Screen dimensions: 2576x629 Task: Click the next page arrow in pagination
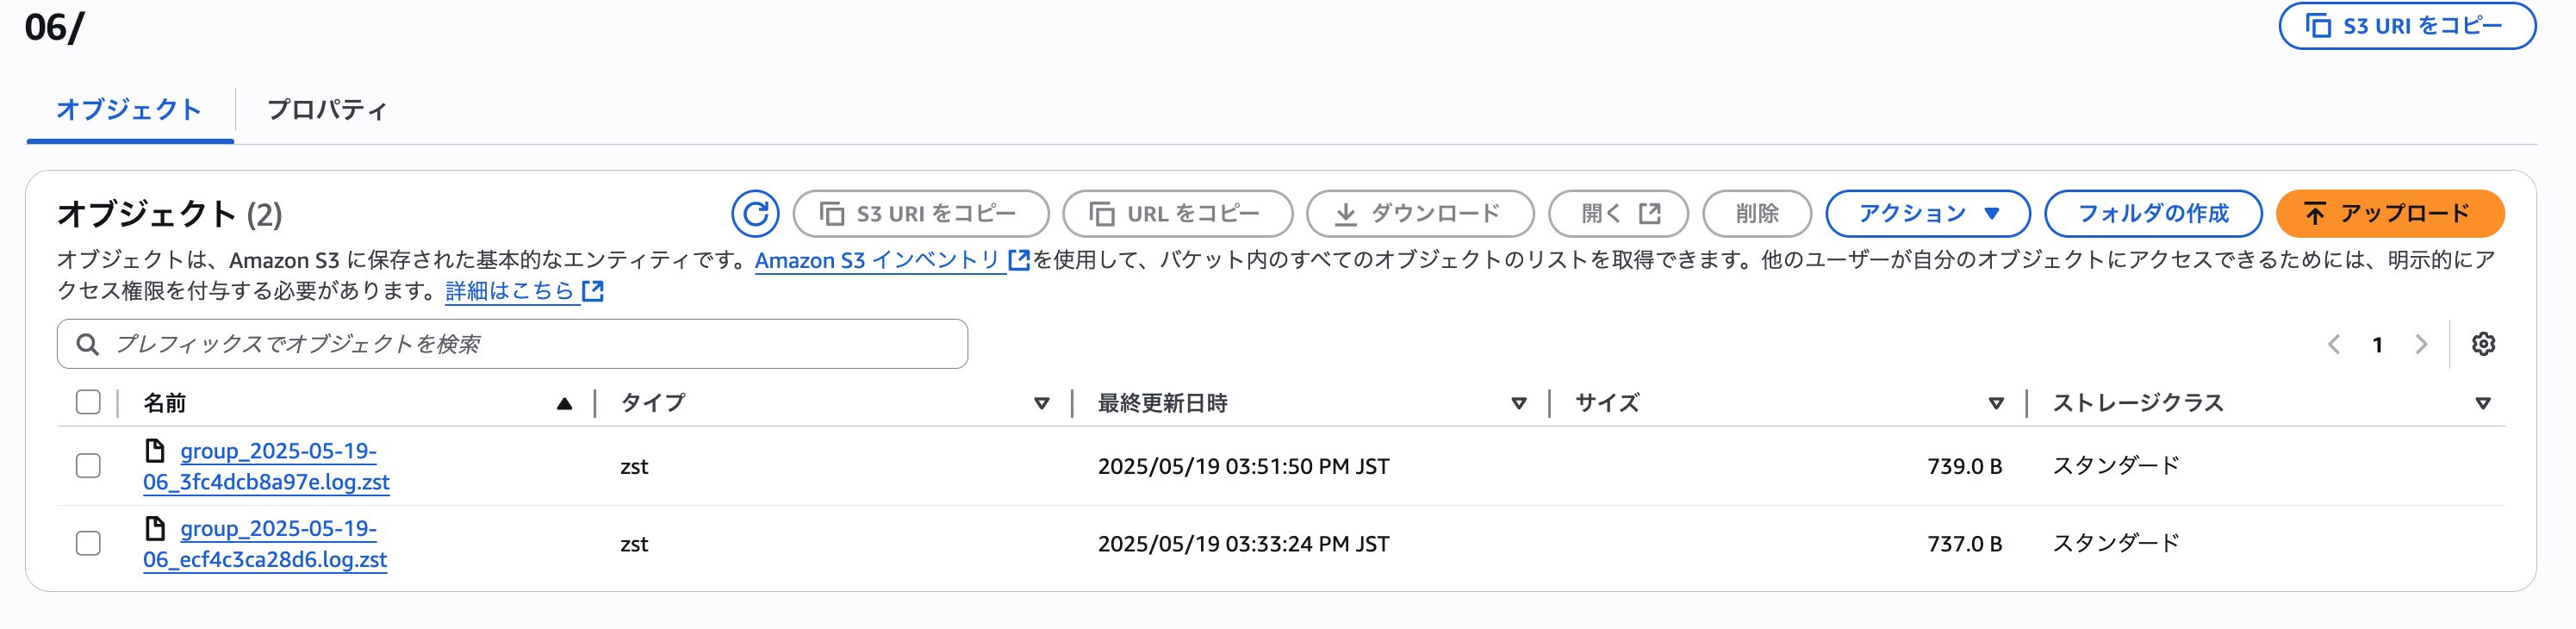tap(2421, 344)
